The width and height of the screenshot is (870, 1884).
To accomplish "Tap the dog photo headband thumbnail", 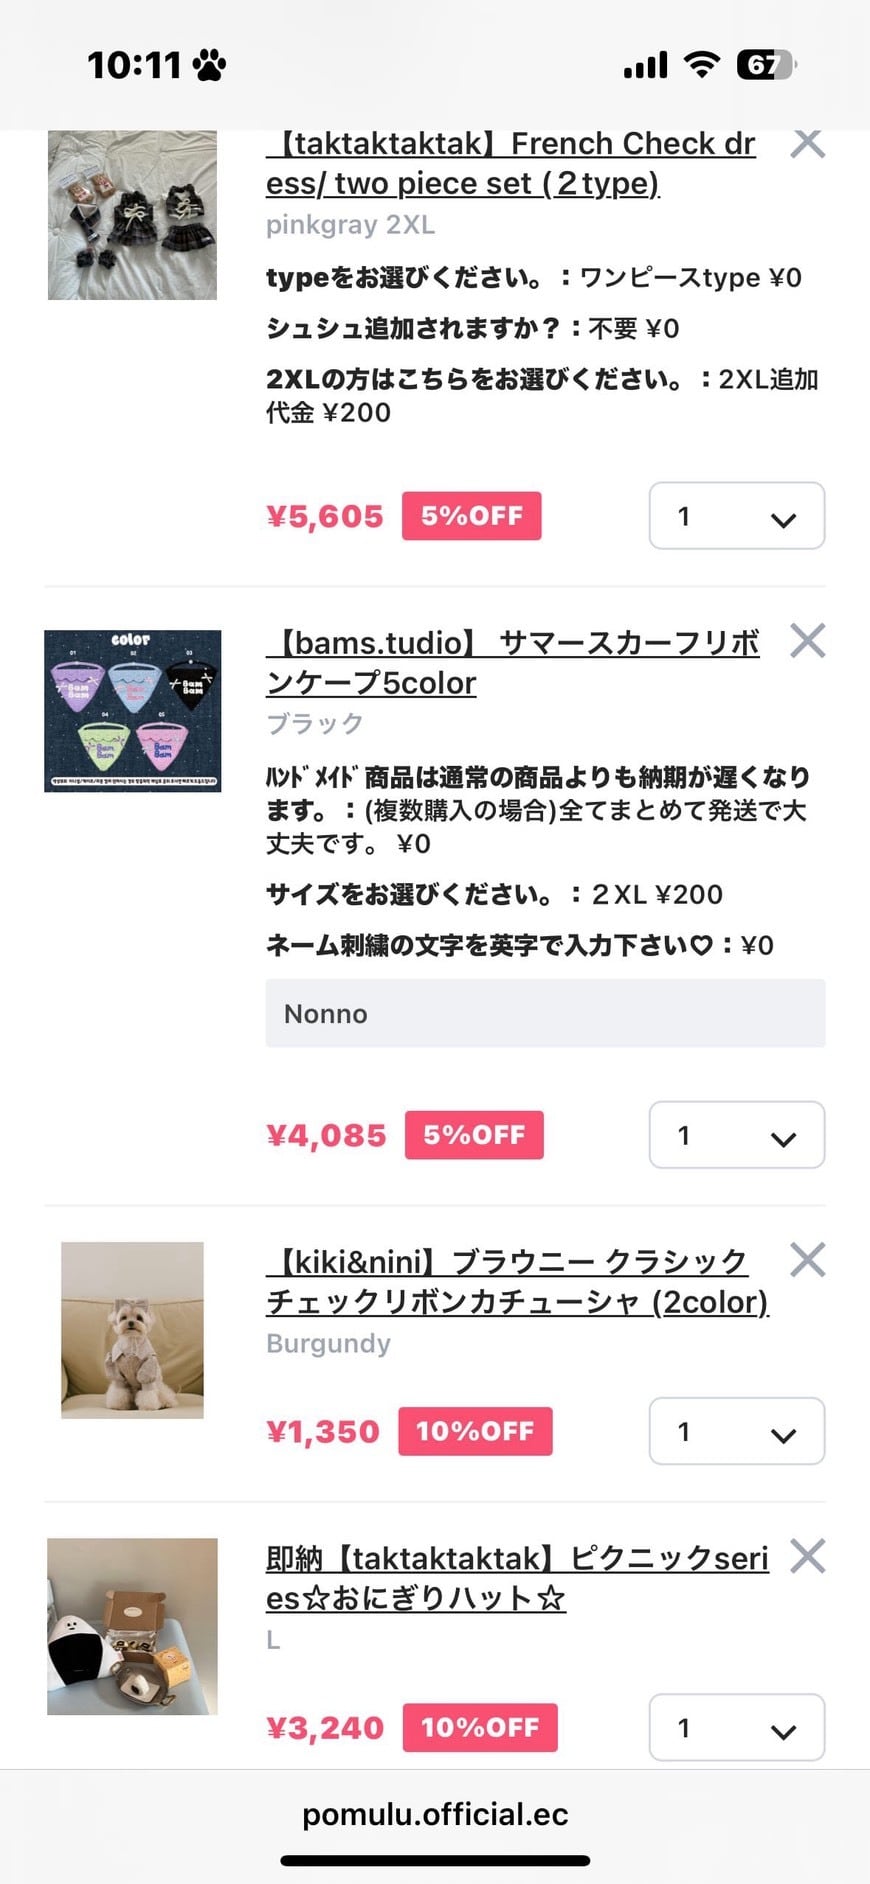I will pos(132,1330).
